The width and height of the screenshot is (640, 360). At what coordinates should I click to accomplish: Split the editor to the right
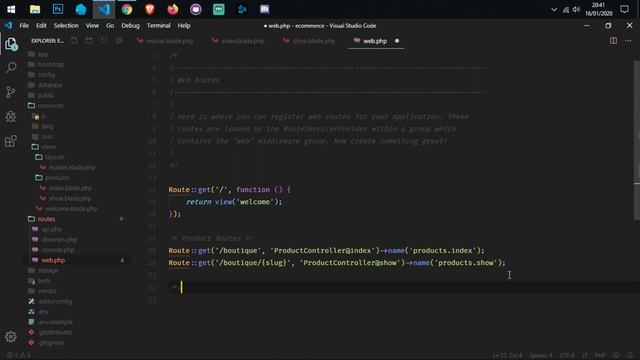[613, 40]
